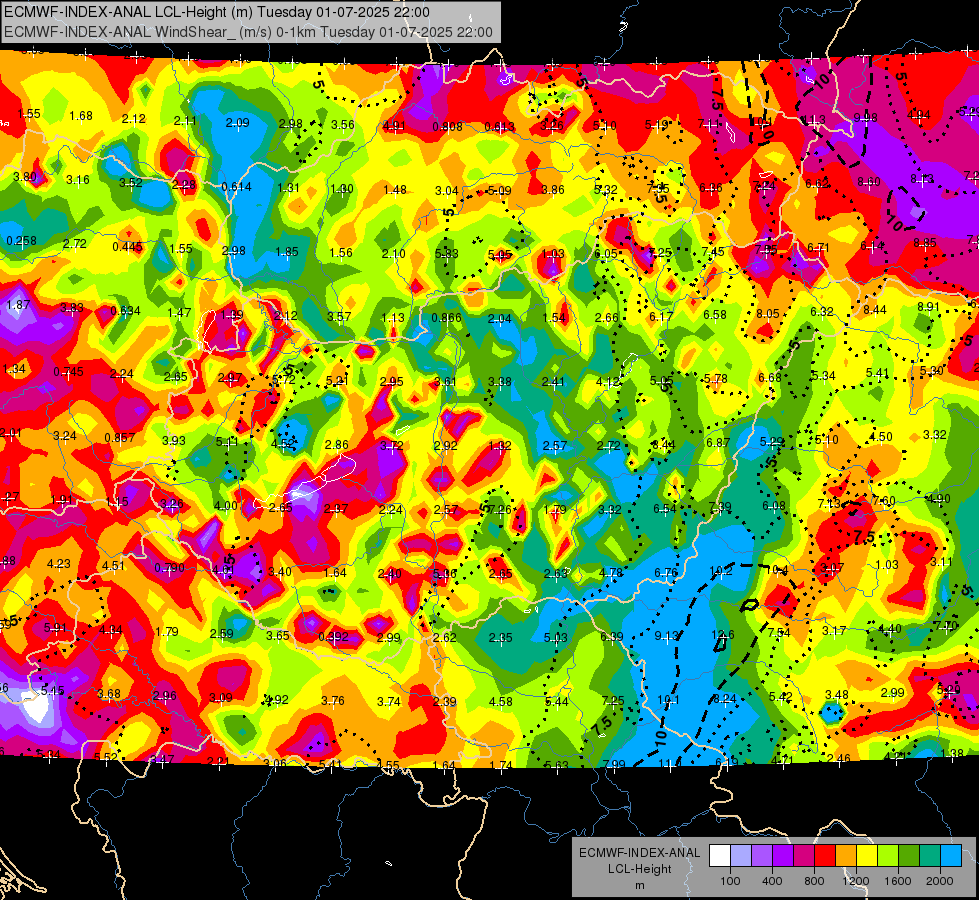Select the map value 2.09
The width and height of the screenshot is (979, 900).
(237, 123)
